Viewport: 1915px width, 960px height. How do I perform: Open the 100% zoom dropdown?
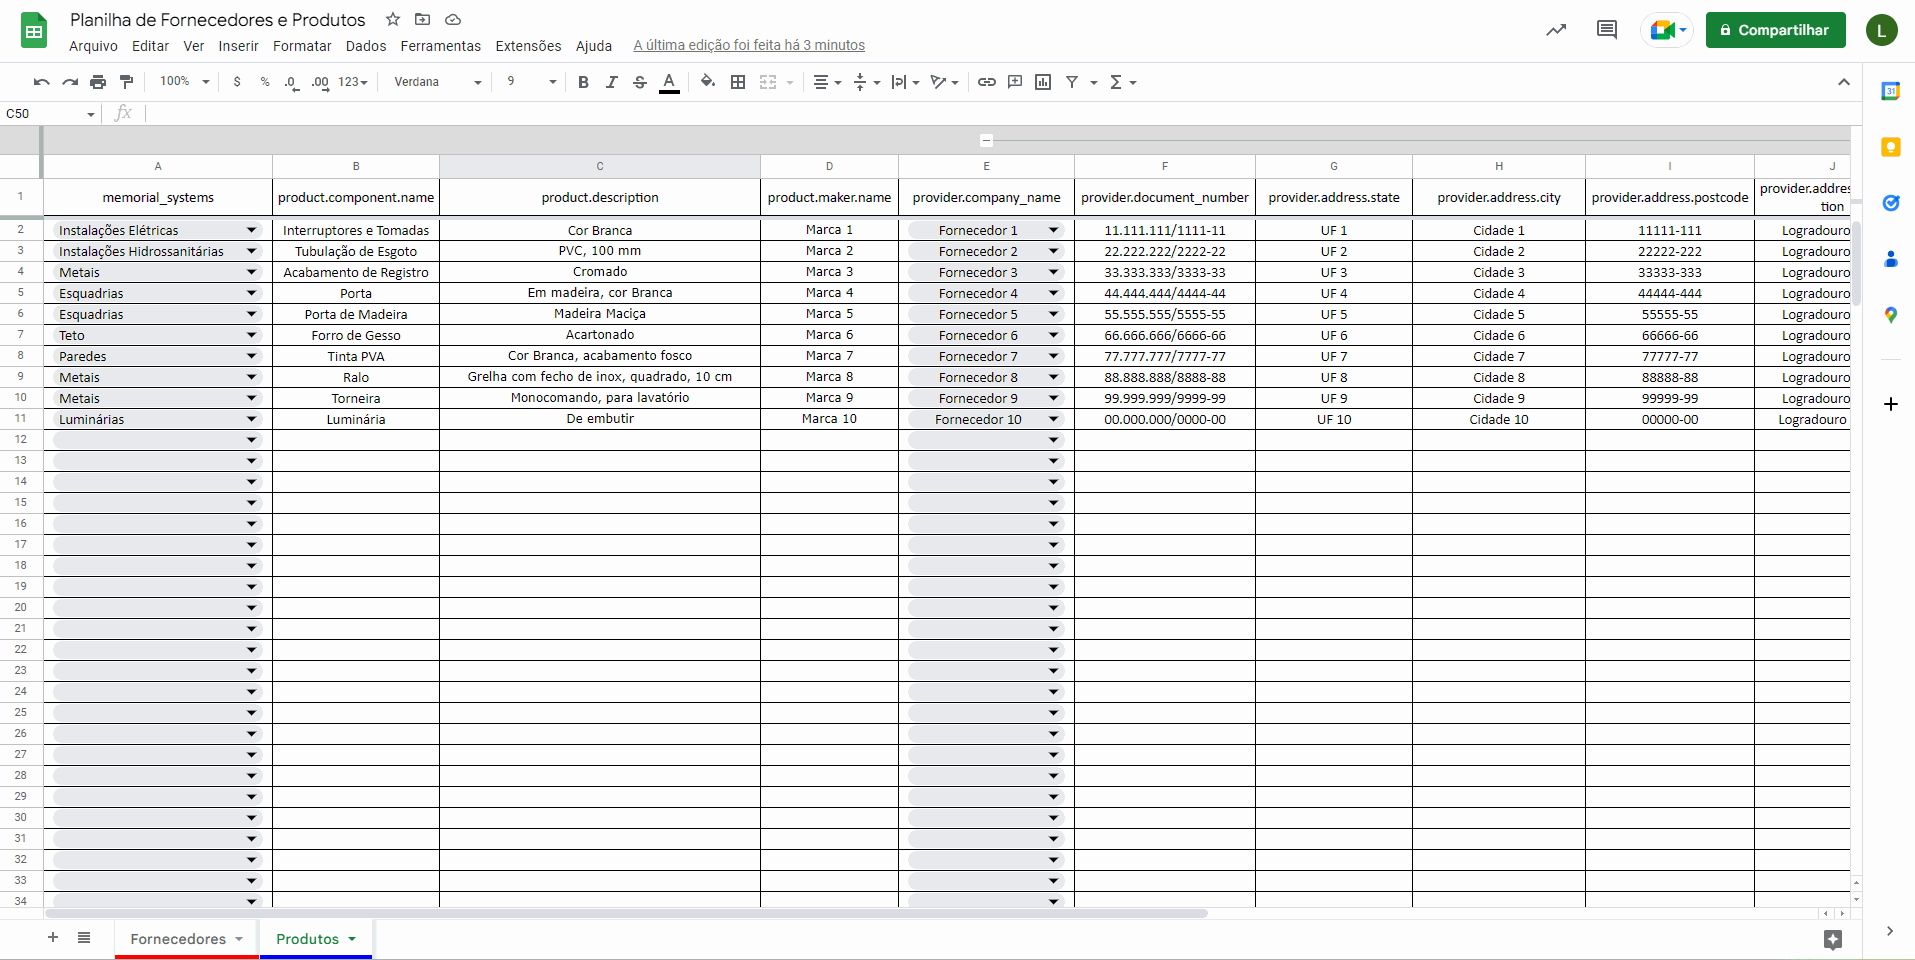184,82
